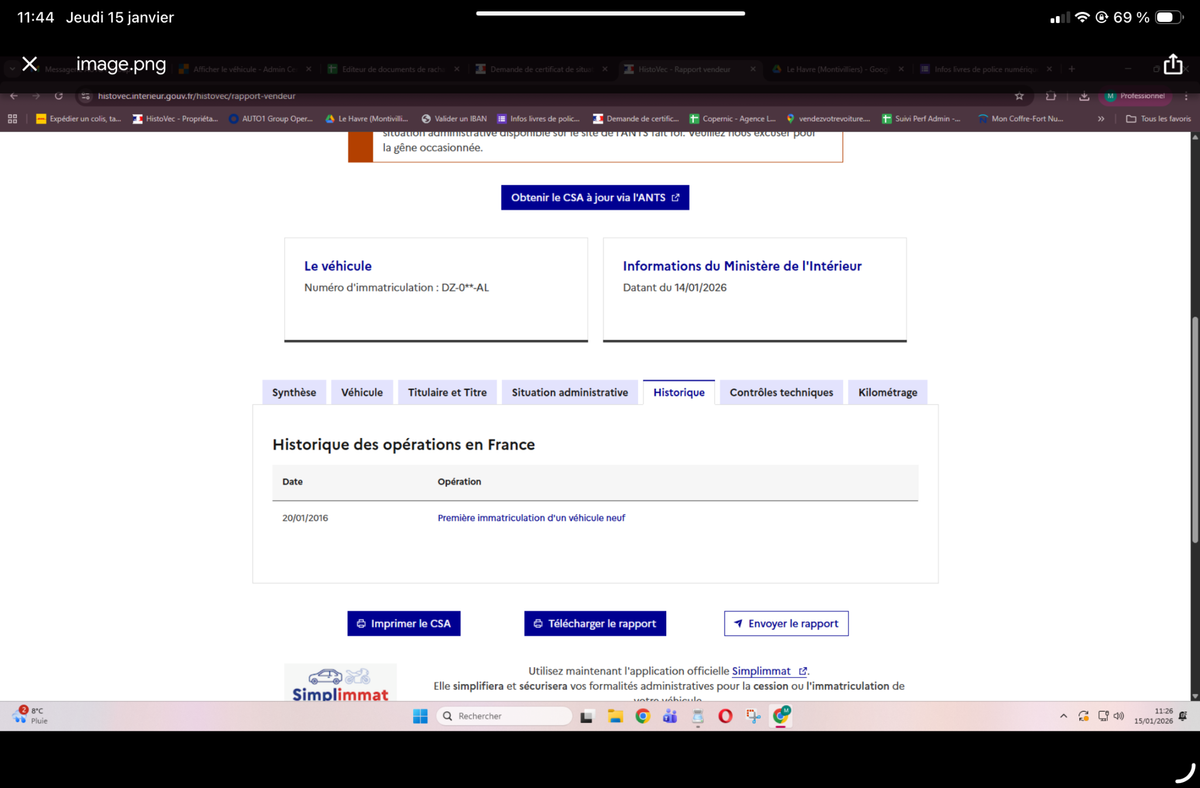Expand the bookmarks bar overflow chevron
Viewport: 1200px width, 788px height.
tap(1101, 119)
